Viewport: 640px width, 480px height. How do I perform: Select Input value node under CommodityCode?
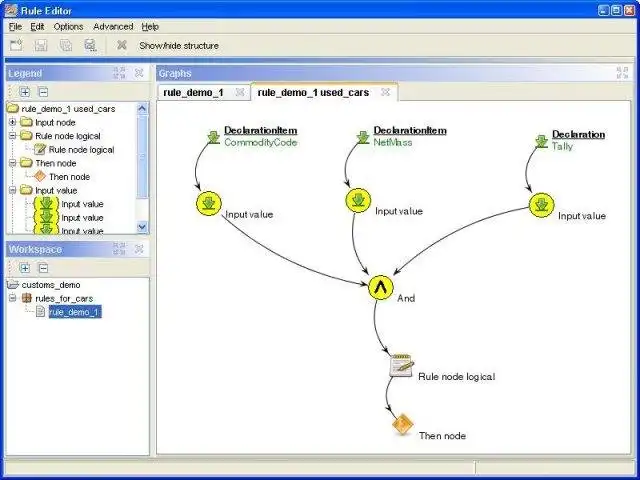coord(209,203)
